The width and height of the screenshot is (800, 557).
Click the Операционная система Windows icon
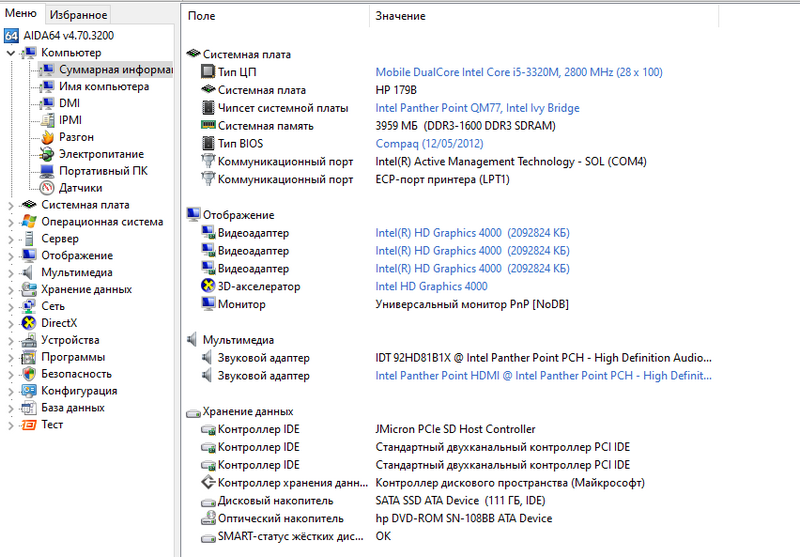point(29,222)
